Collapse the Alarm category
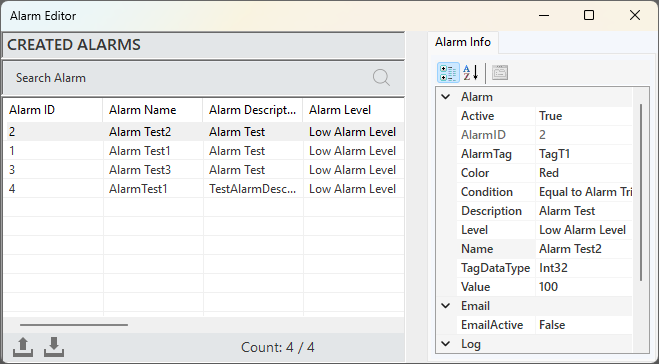 [446, 97]
